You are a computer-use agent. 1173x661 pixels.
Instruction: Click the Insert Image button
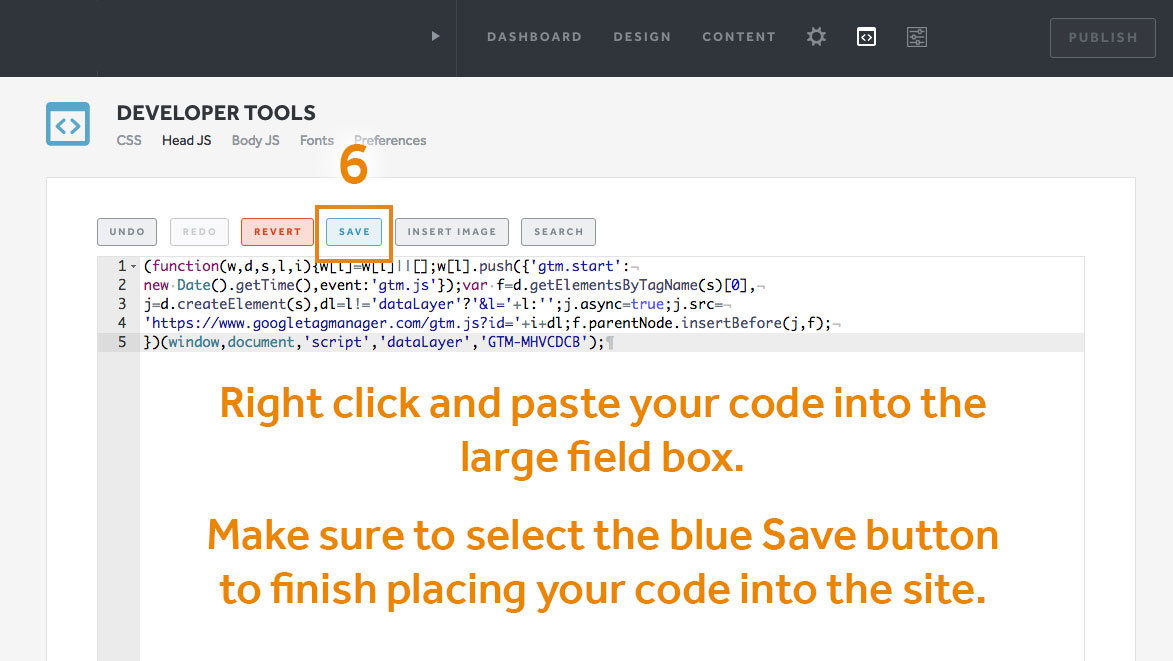[452, 232]
